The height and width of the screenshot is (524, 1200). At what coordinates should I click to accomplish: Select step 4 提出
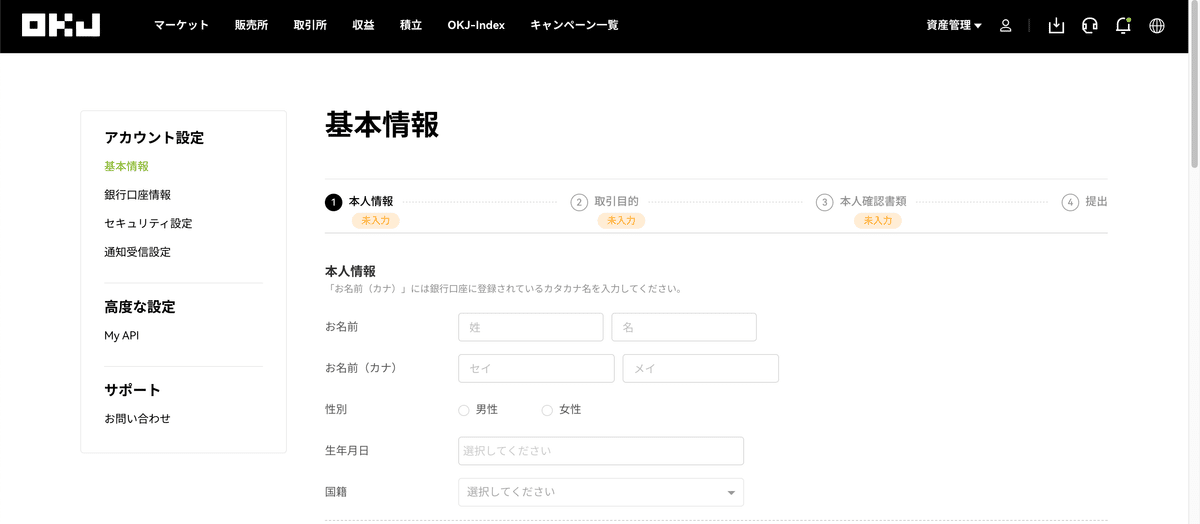pos(1085,202)
